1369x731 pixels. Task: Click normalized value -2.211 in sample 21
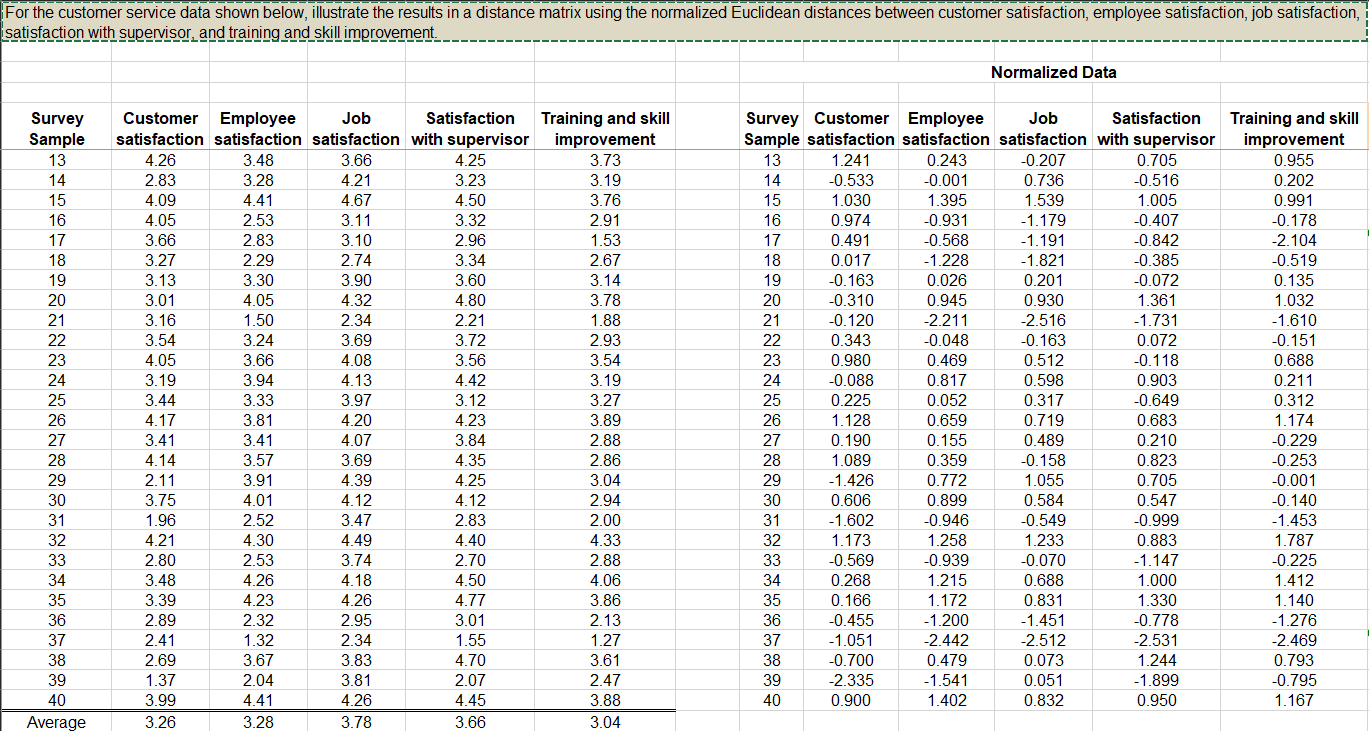tap(946, 320)
